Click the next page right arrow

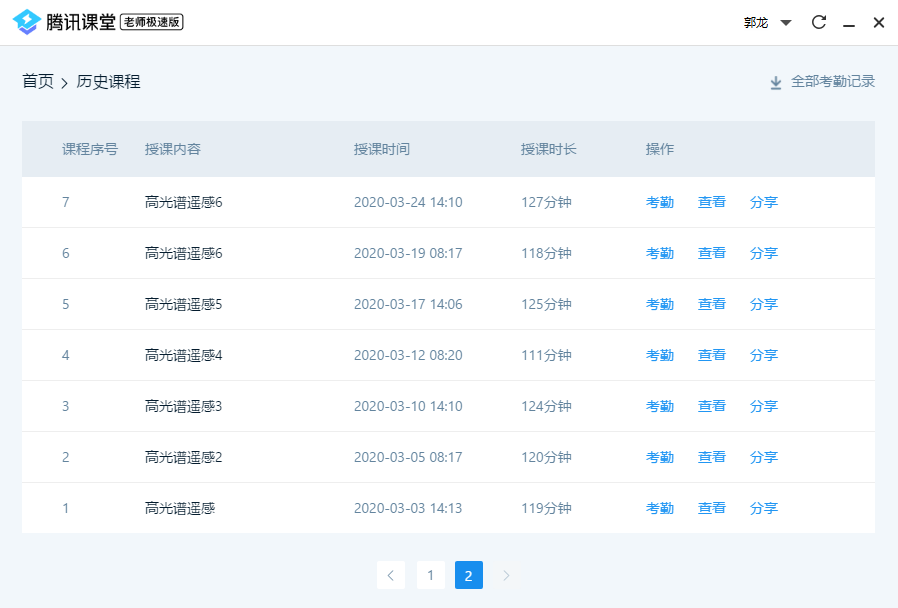(506, 575)
